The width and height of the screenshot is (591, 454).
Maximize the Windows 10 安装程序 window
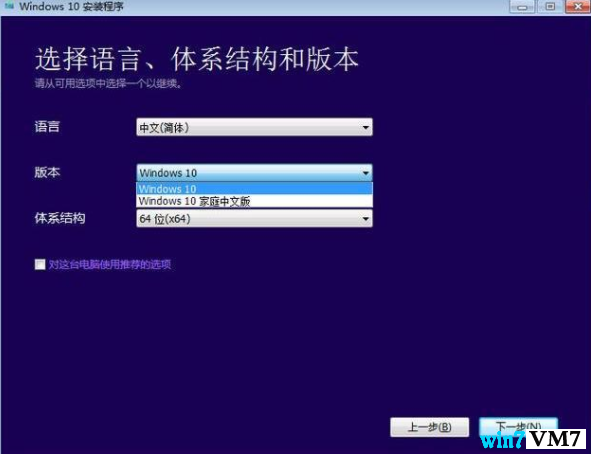point(550,6)
